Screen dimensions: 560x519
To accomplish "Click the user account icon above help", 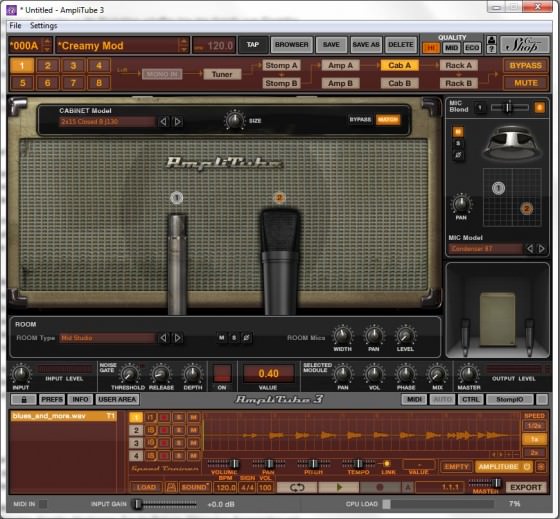I will click(x=491, y=40).
